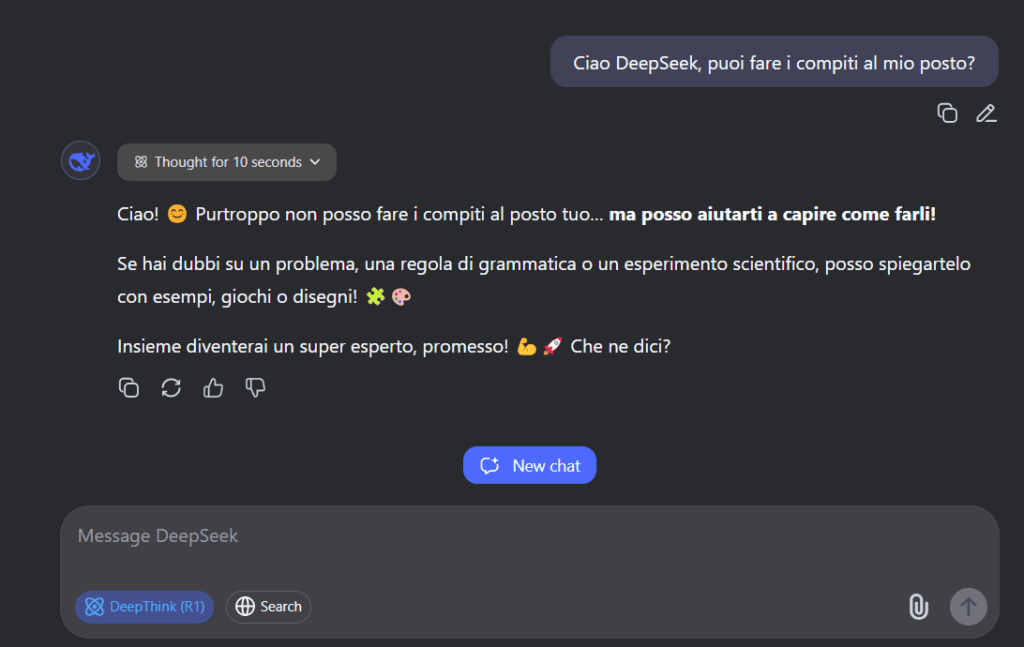Click the chevron beside thought duration

pos(315,162)
